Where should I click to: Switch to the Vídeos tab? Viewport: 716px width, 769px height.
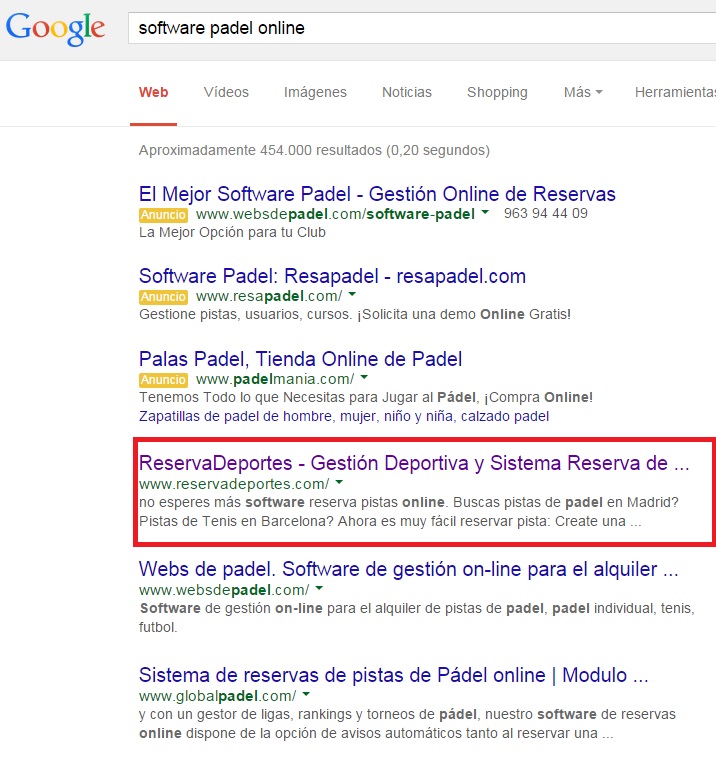[x=226, y=92]
